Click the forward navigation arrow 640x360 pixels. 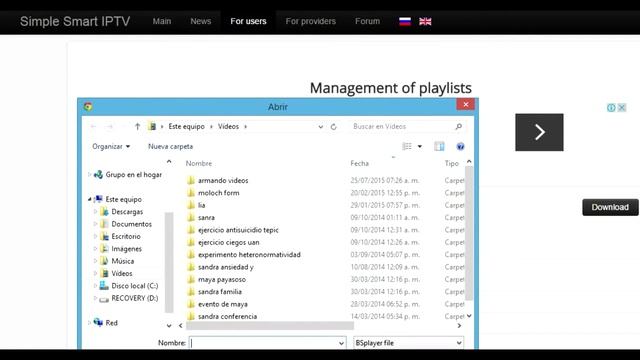109,127
